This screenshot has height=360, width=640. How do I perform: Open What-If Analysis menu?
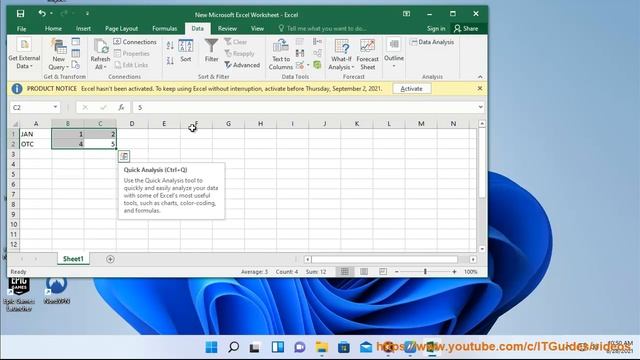(341, 54)
